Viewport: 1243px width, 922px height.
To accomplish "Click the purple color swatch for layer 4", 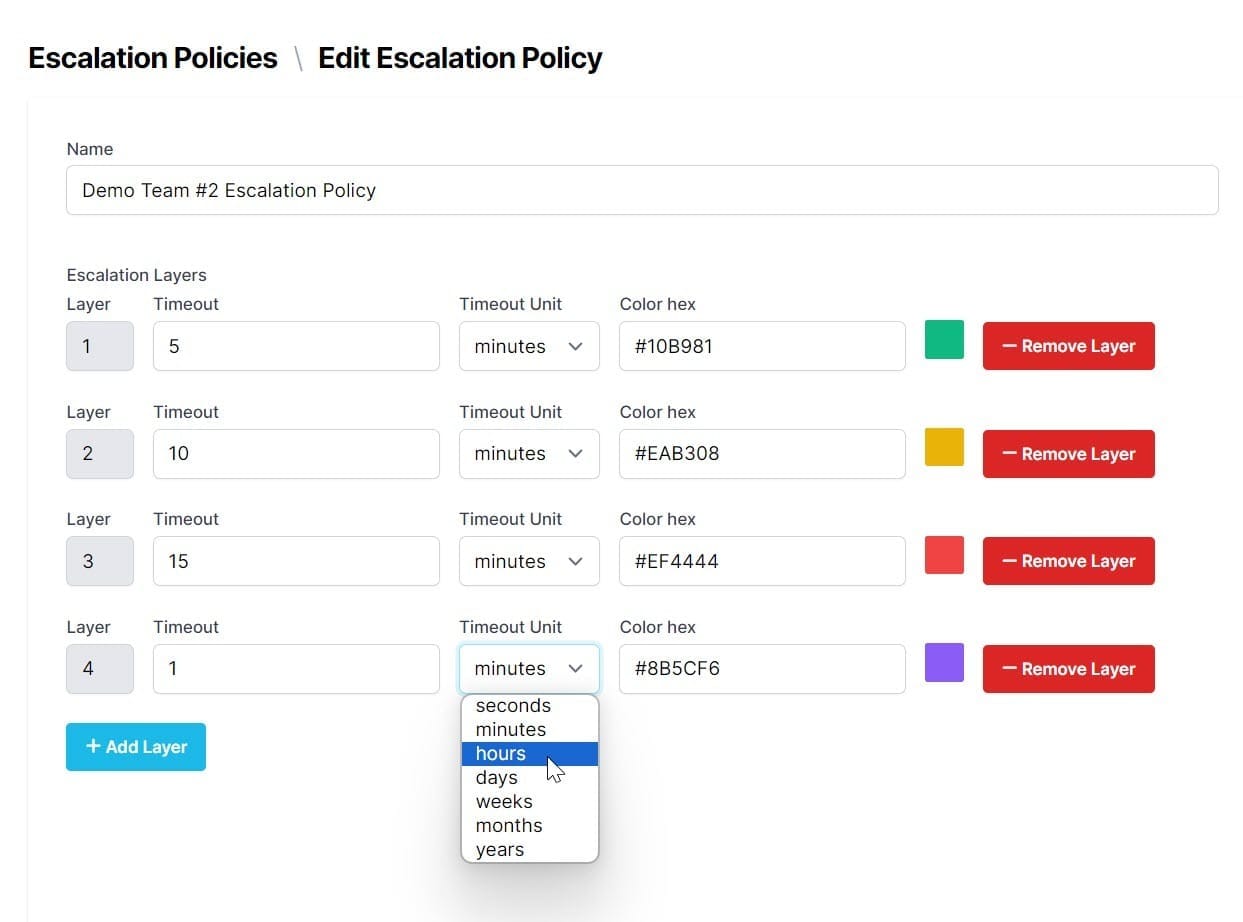I will coord(943,662).
